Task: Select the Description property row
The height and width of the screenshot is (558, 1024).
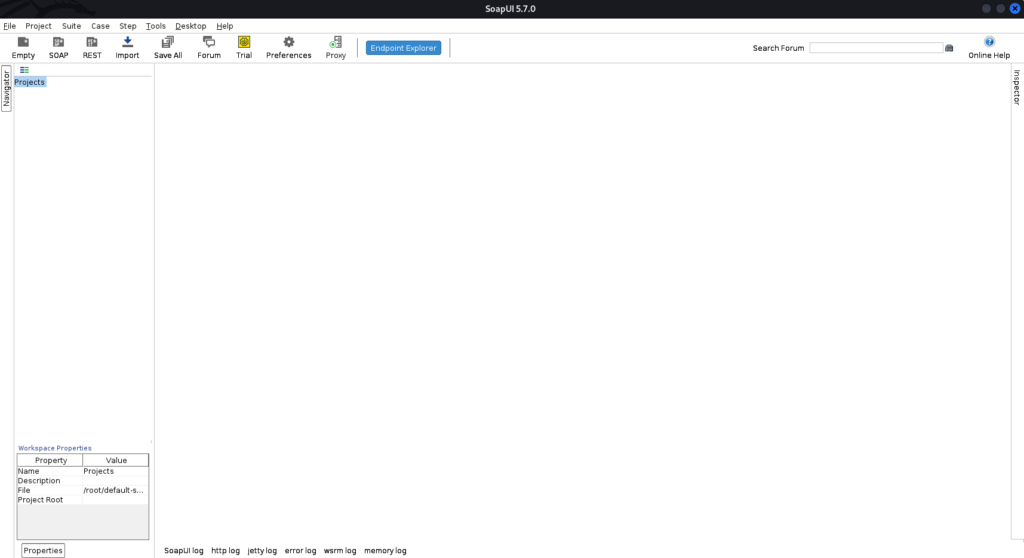Action: [83, 481]
